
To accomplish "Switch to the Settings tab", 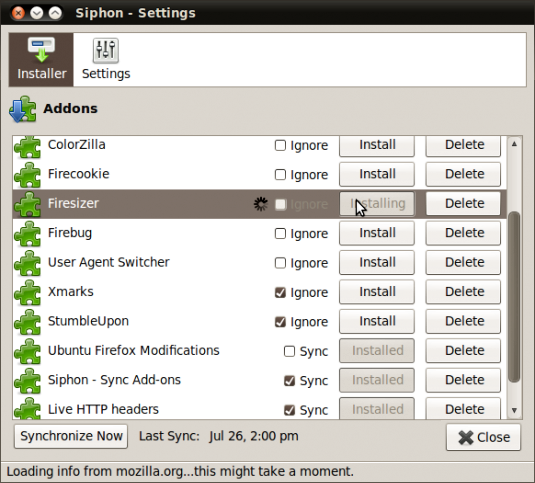I will pyautogui.click(x=106, y=60).
